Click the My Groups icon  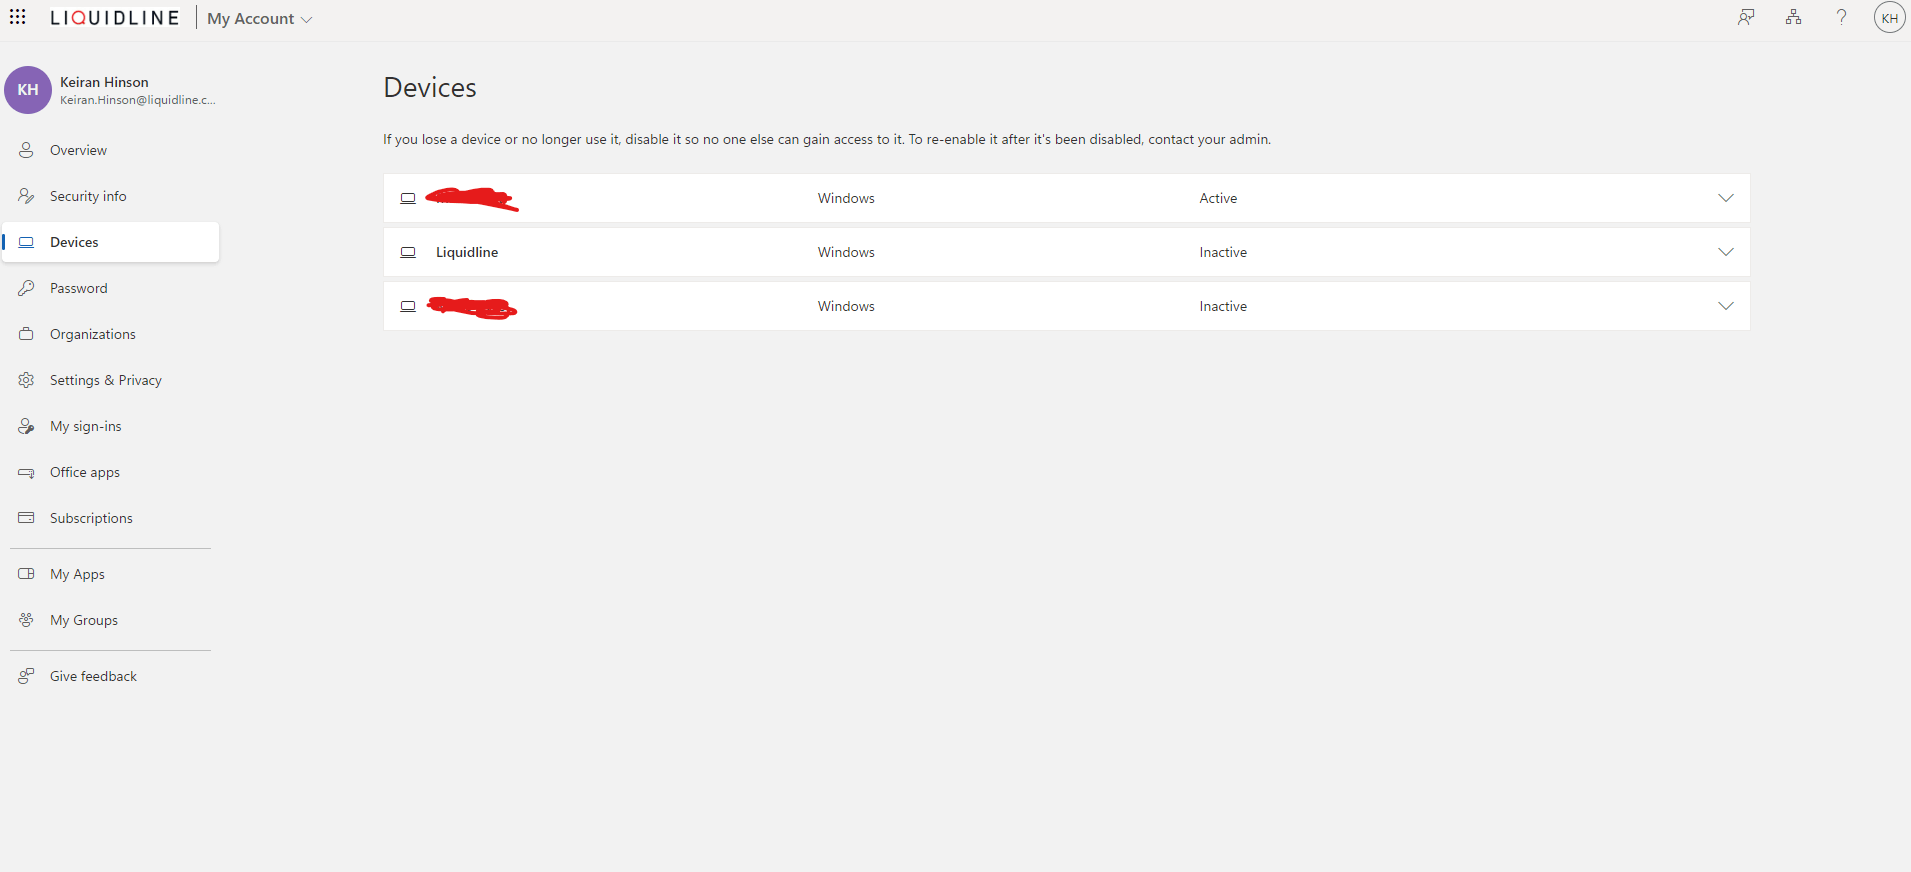click(26, 620)
